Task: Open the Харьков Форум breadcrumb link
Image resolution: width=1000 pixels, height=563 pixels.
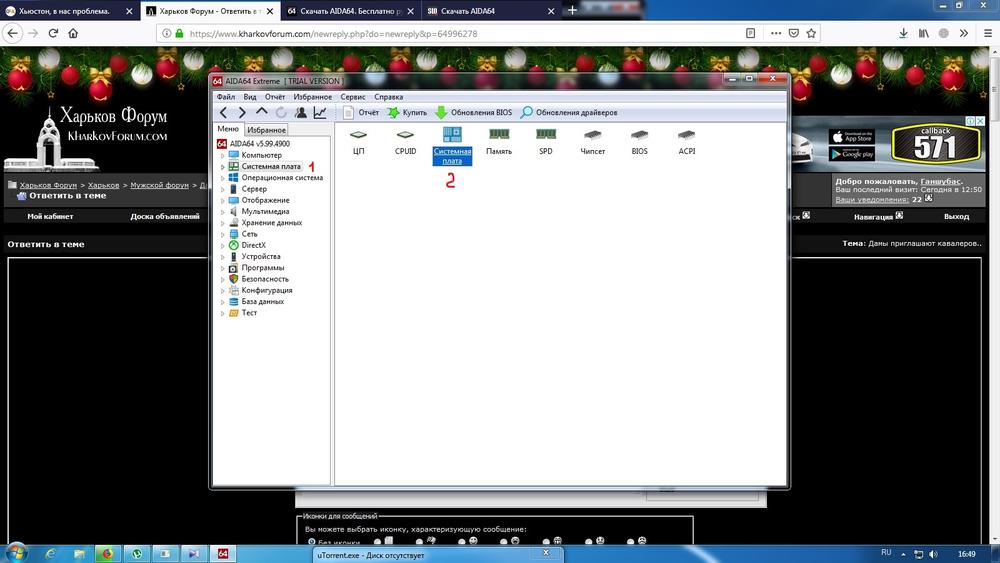Action: 48,185
